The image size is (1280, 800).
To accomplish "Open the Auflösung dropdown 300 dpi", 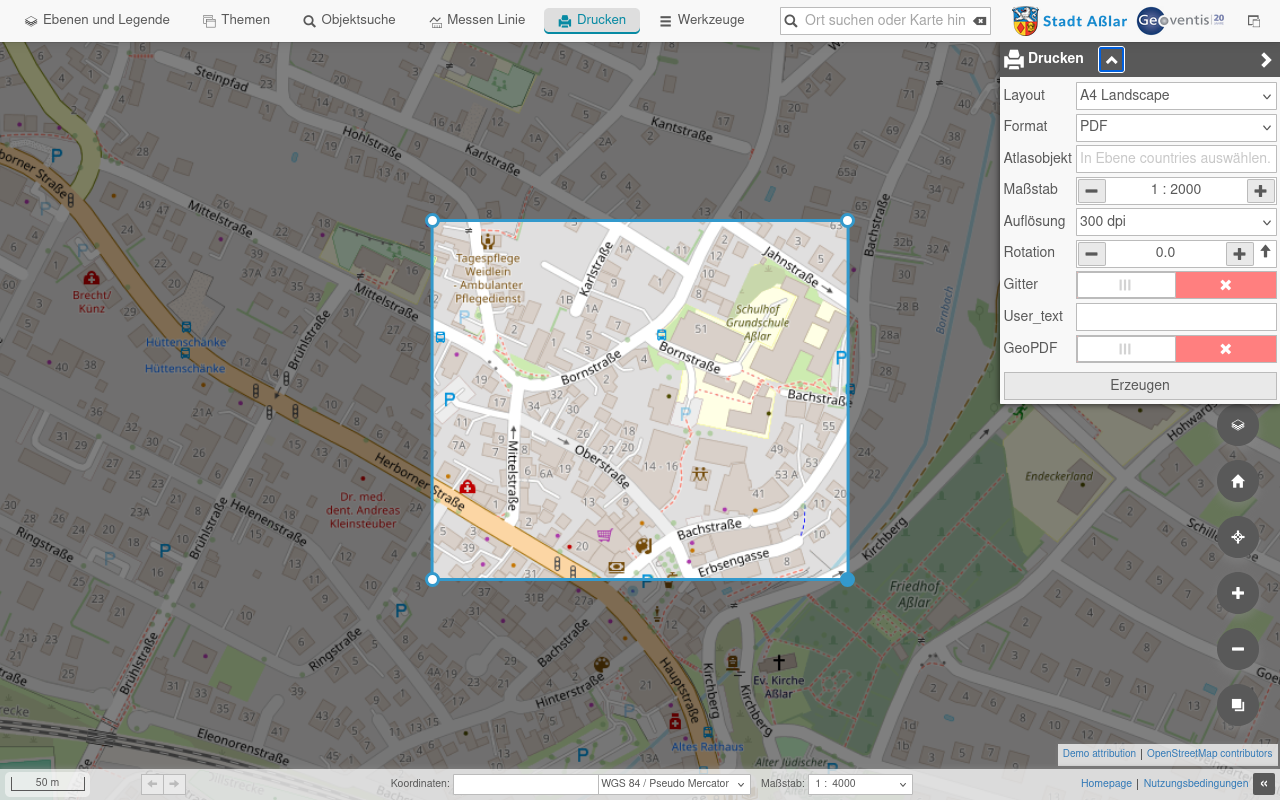I will (x=1176, y=221).
